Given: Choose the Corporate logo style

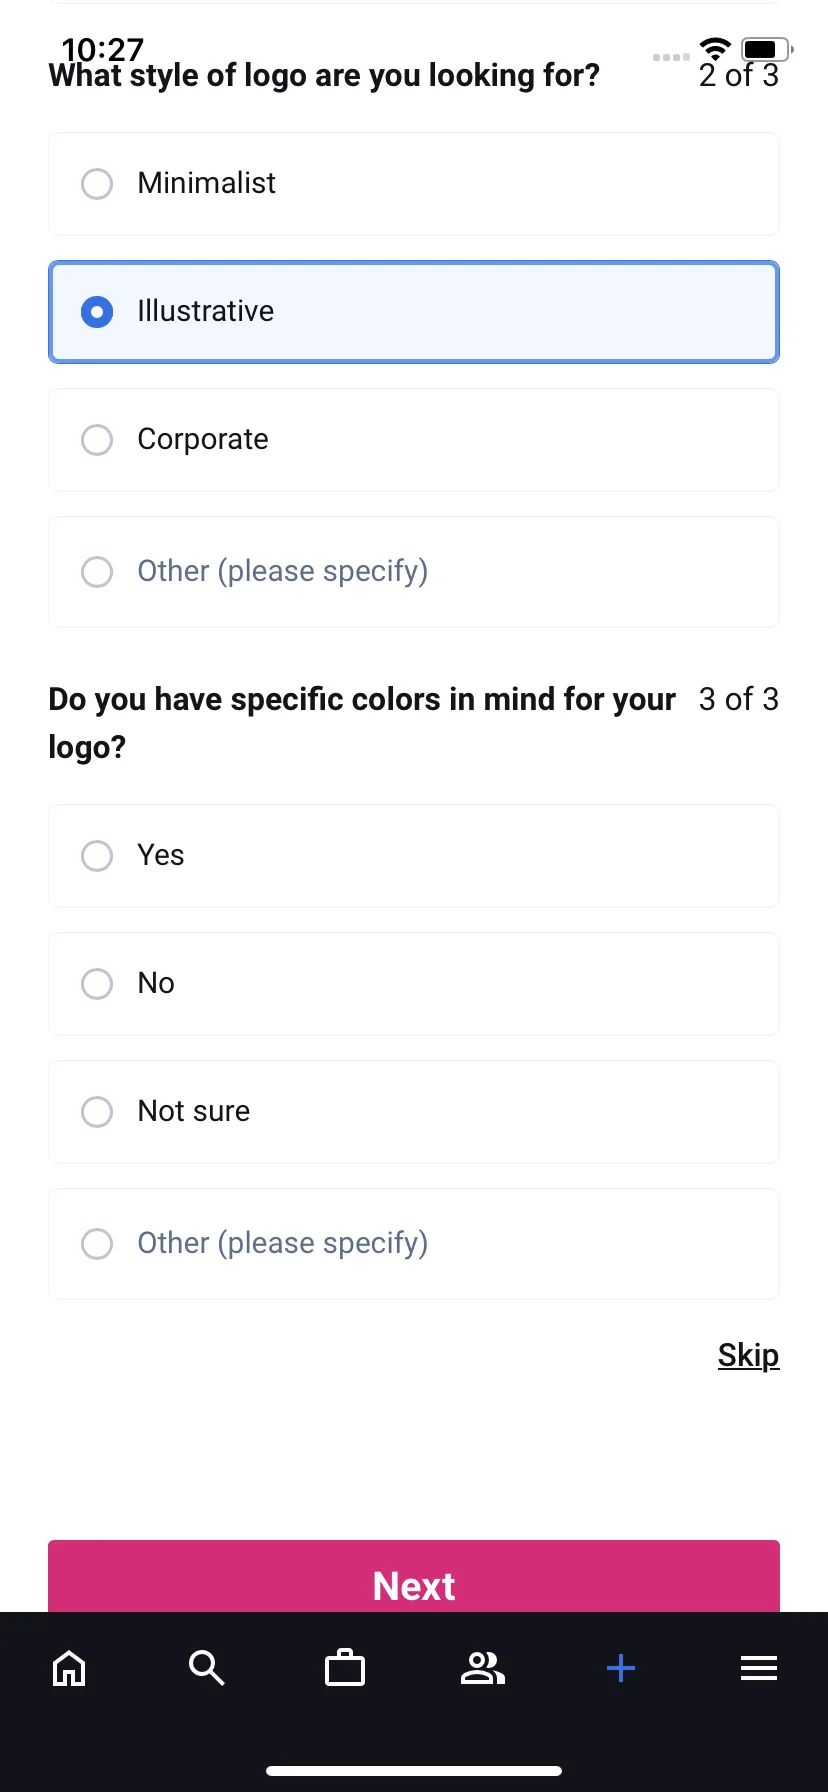Looking at the screenshot, I should click(414, 440).
